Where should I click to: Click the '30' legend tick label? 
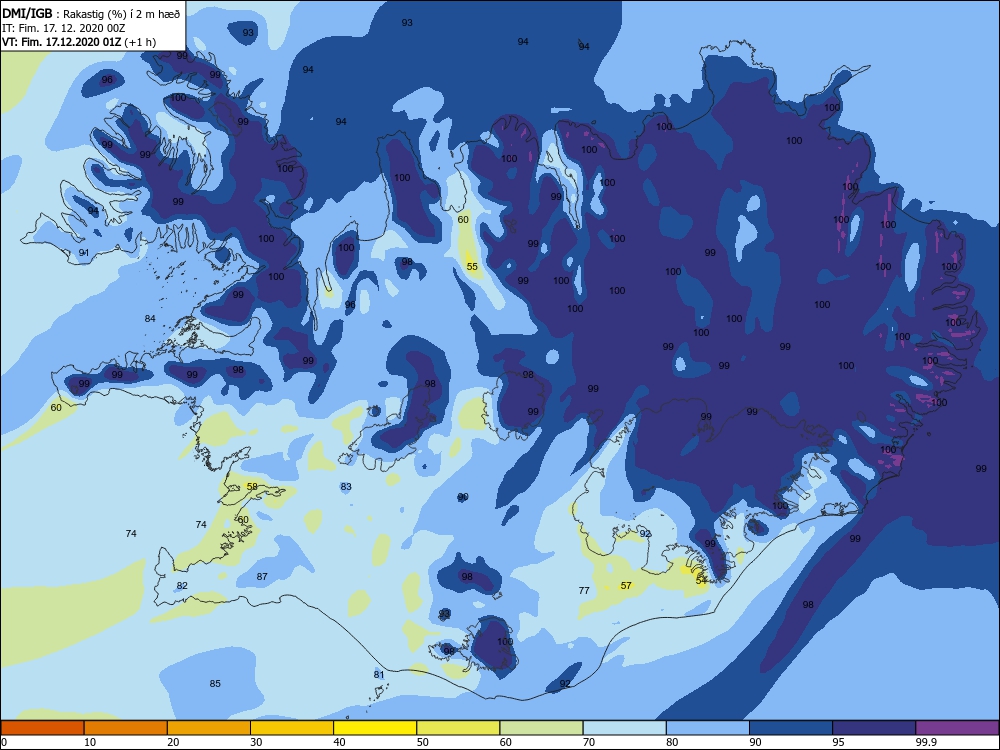click(x=256, y=742)
